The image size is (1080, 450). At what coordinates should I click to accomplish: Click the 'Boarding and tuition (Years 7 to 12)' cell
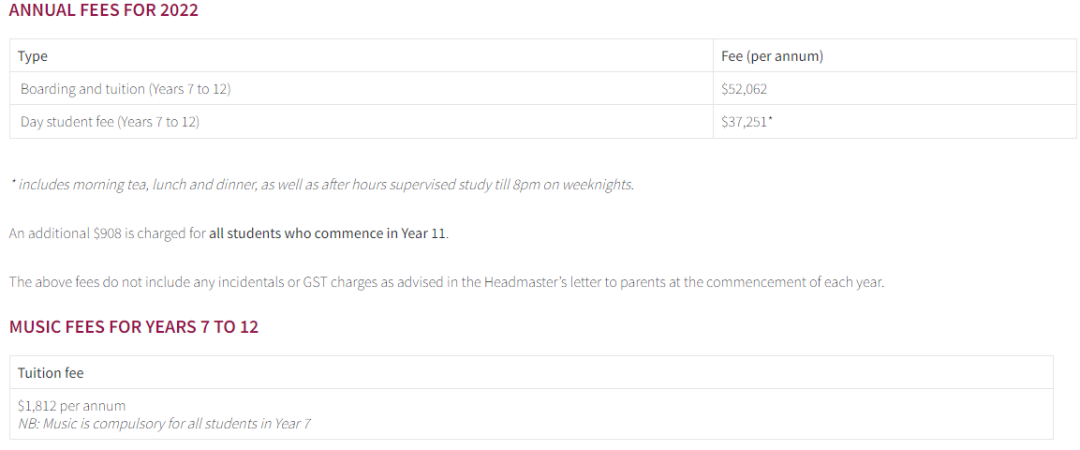(125, 89)
